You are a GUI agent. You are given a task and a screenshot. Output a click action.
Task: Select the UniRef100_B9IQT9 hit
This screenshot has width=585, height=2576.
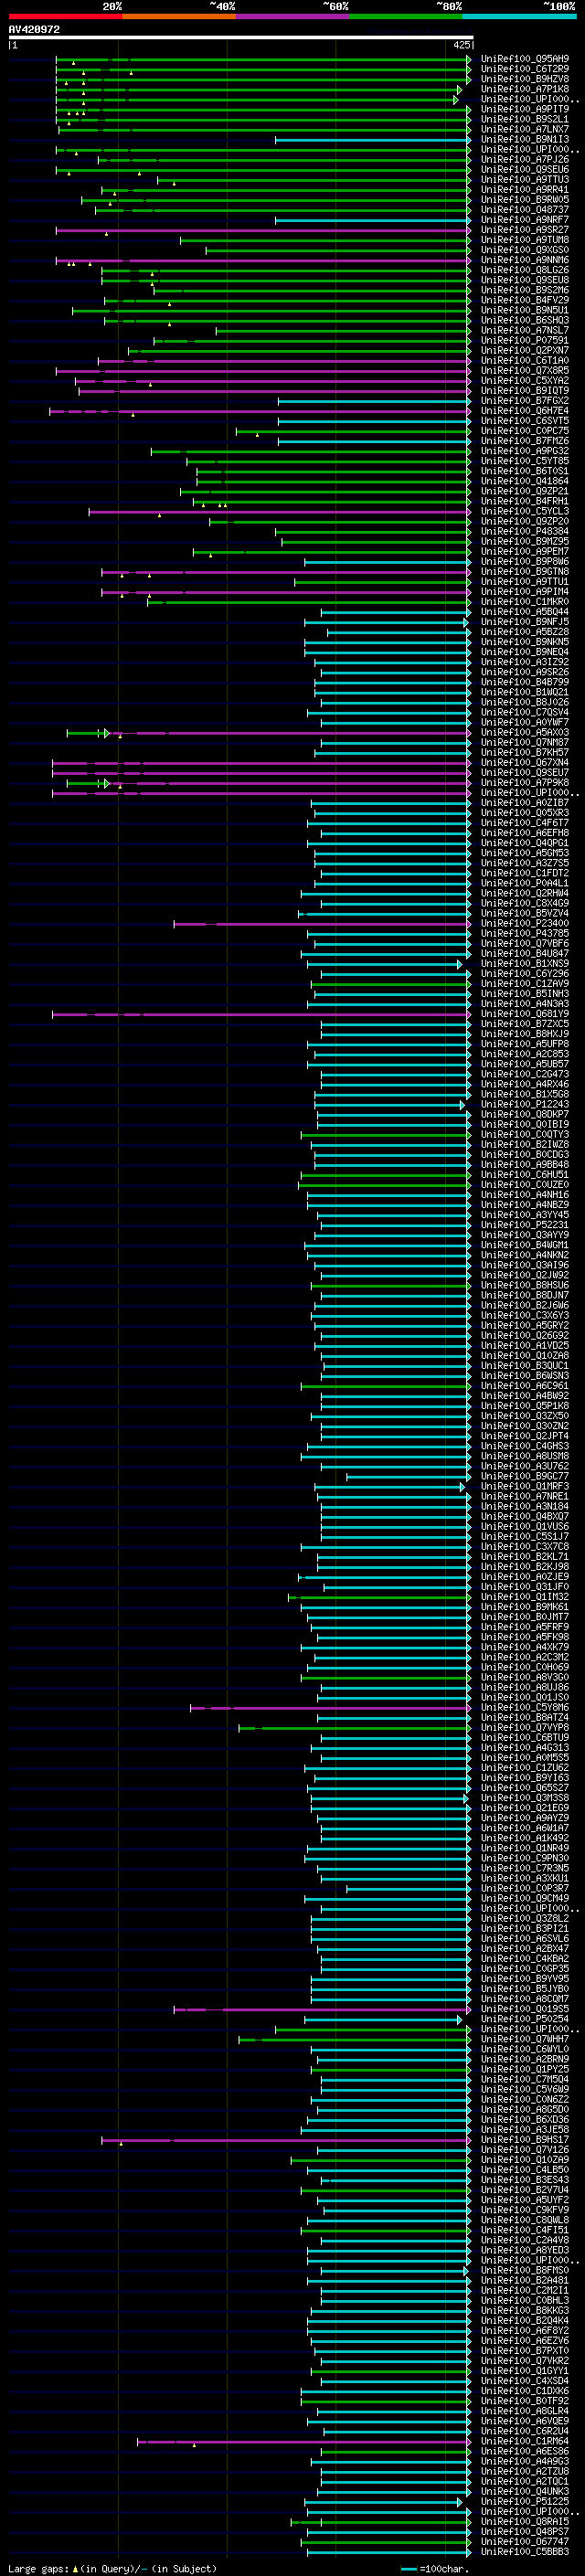pyautogui.click(x=524, y=391)
